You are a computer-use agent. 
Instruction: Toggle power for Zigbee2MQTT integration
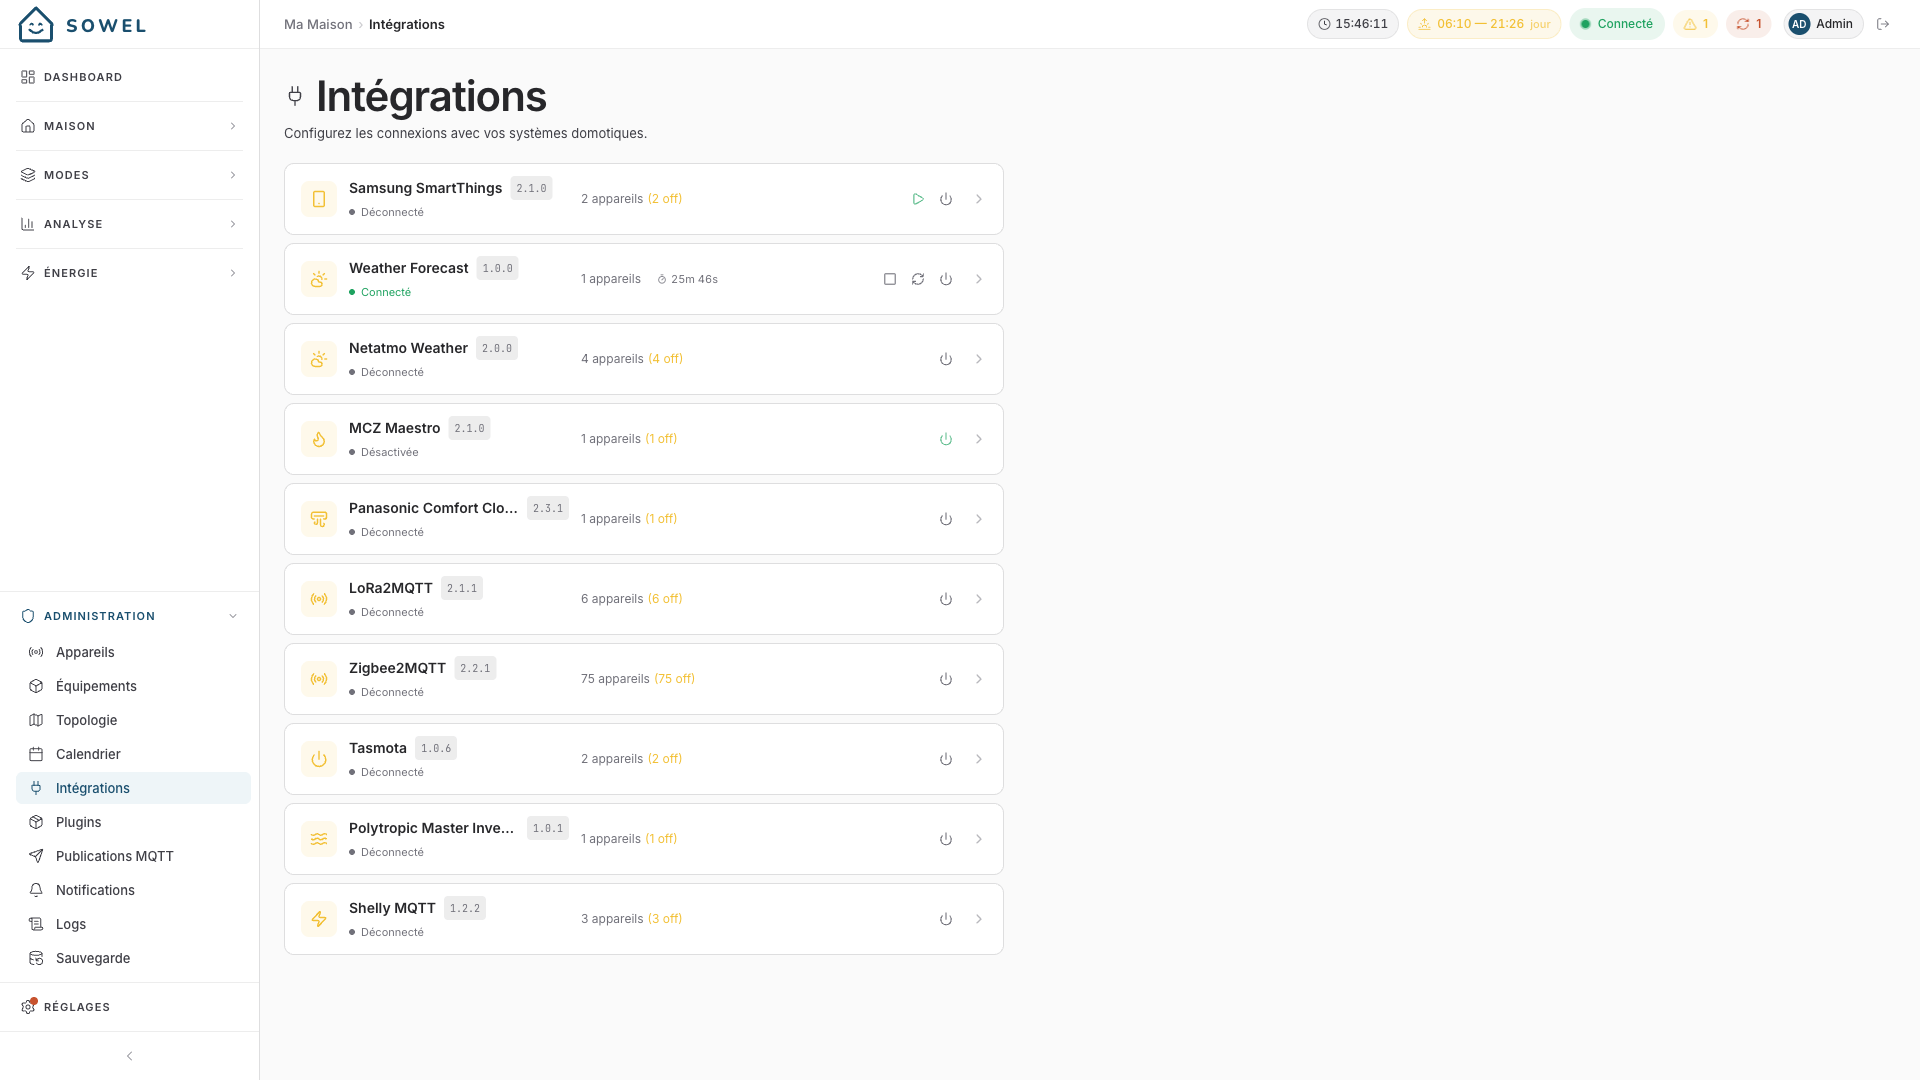pyautogui.click(x=946, y=679)
